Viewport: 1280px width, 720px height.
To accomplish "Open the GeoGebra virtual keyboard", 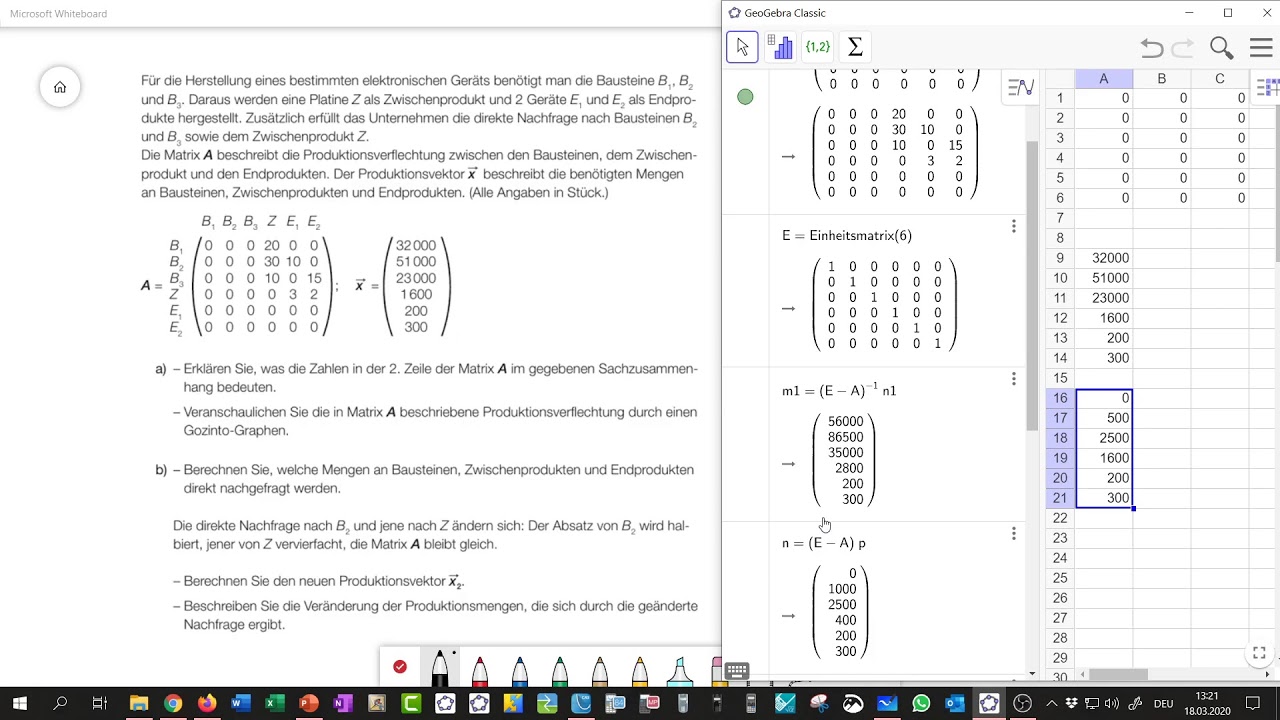I will (737, 671).
